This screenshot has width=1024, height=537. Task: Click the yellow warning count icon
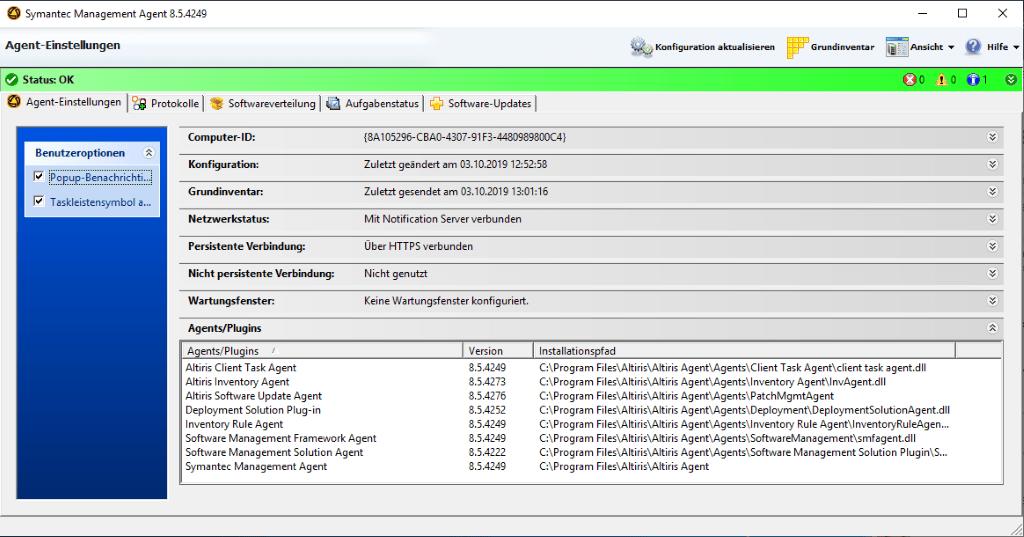[941, 80]
